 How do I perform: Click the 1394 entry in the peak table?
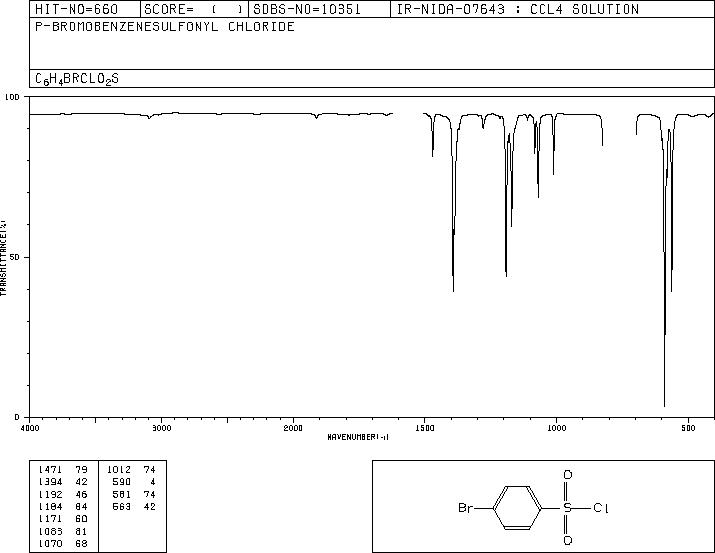[51, 482]
